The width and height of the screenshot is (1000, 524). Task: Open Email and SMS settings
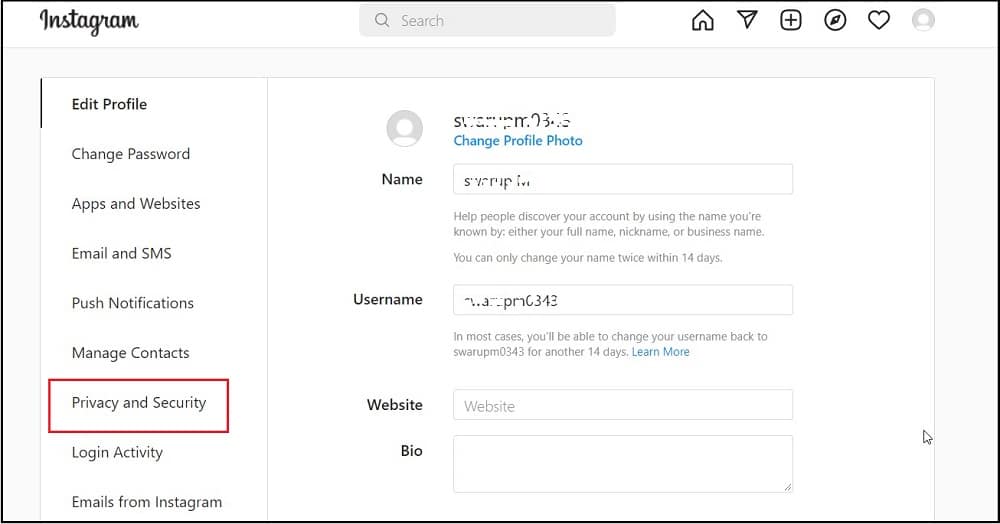tap(121, 253)
